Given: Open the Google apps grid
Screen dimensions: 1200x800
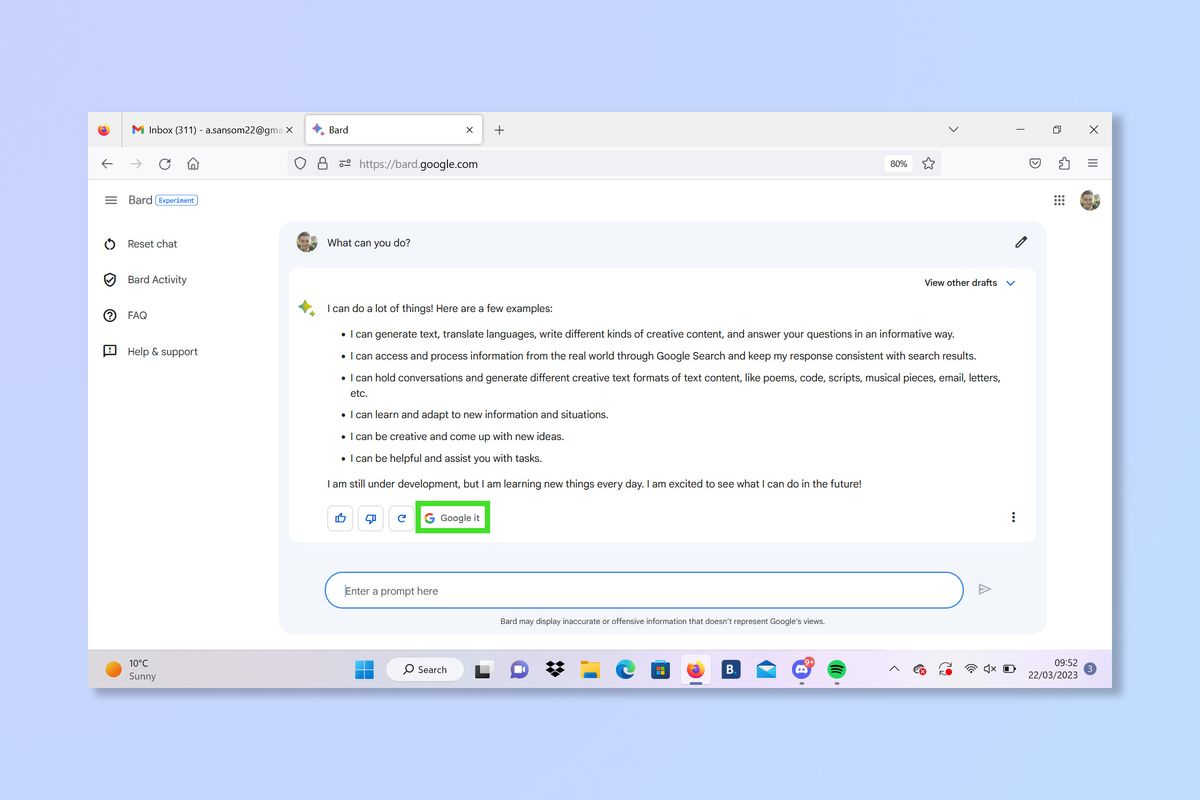Looking at the screenshot, I should coord(1059,199).
